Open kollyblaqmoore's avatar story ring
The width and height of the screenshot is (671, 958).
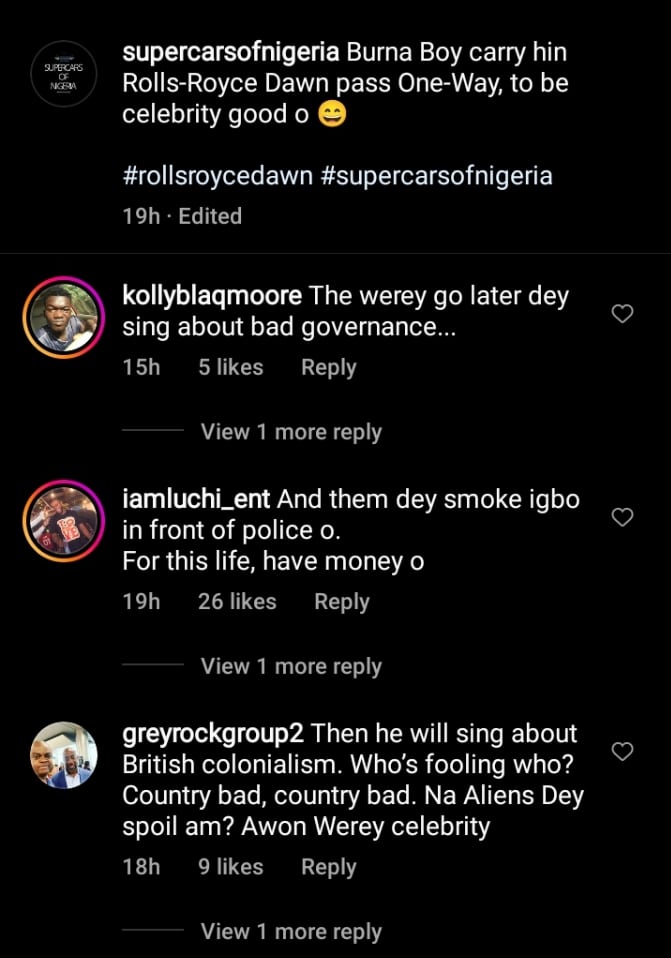[x=62, y=315]
